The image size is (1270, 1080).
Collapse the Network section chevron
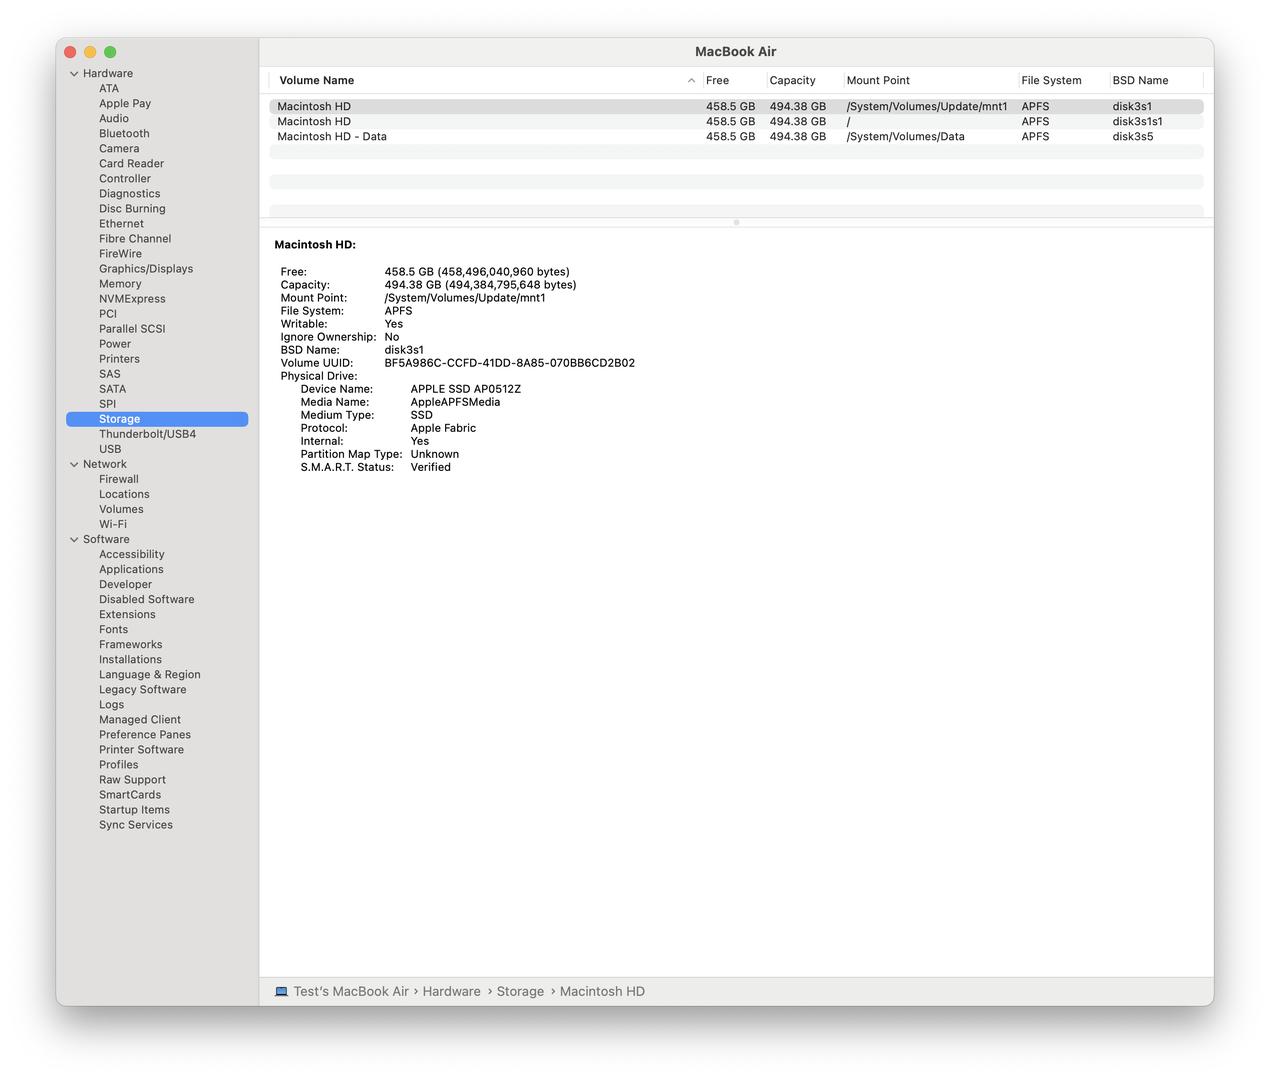click(x=74, y=464)
